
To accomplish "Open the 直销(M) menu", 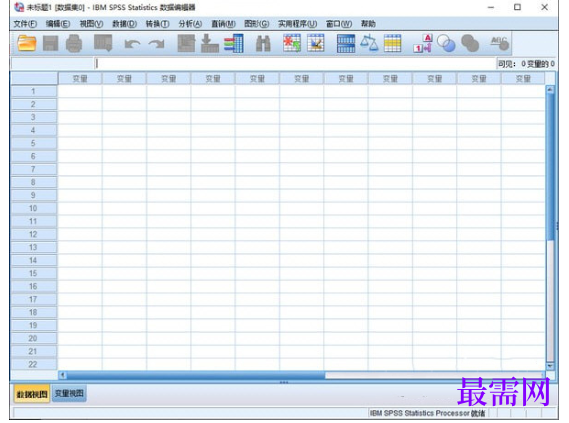I will click(x=224, y=24).
